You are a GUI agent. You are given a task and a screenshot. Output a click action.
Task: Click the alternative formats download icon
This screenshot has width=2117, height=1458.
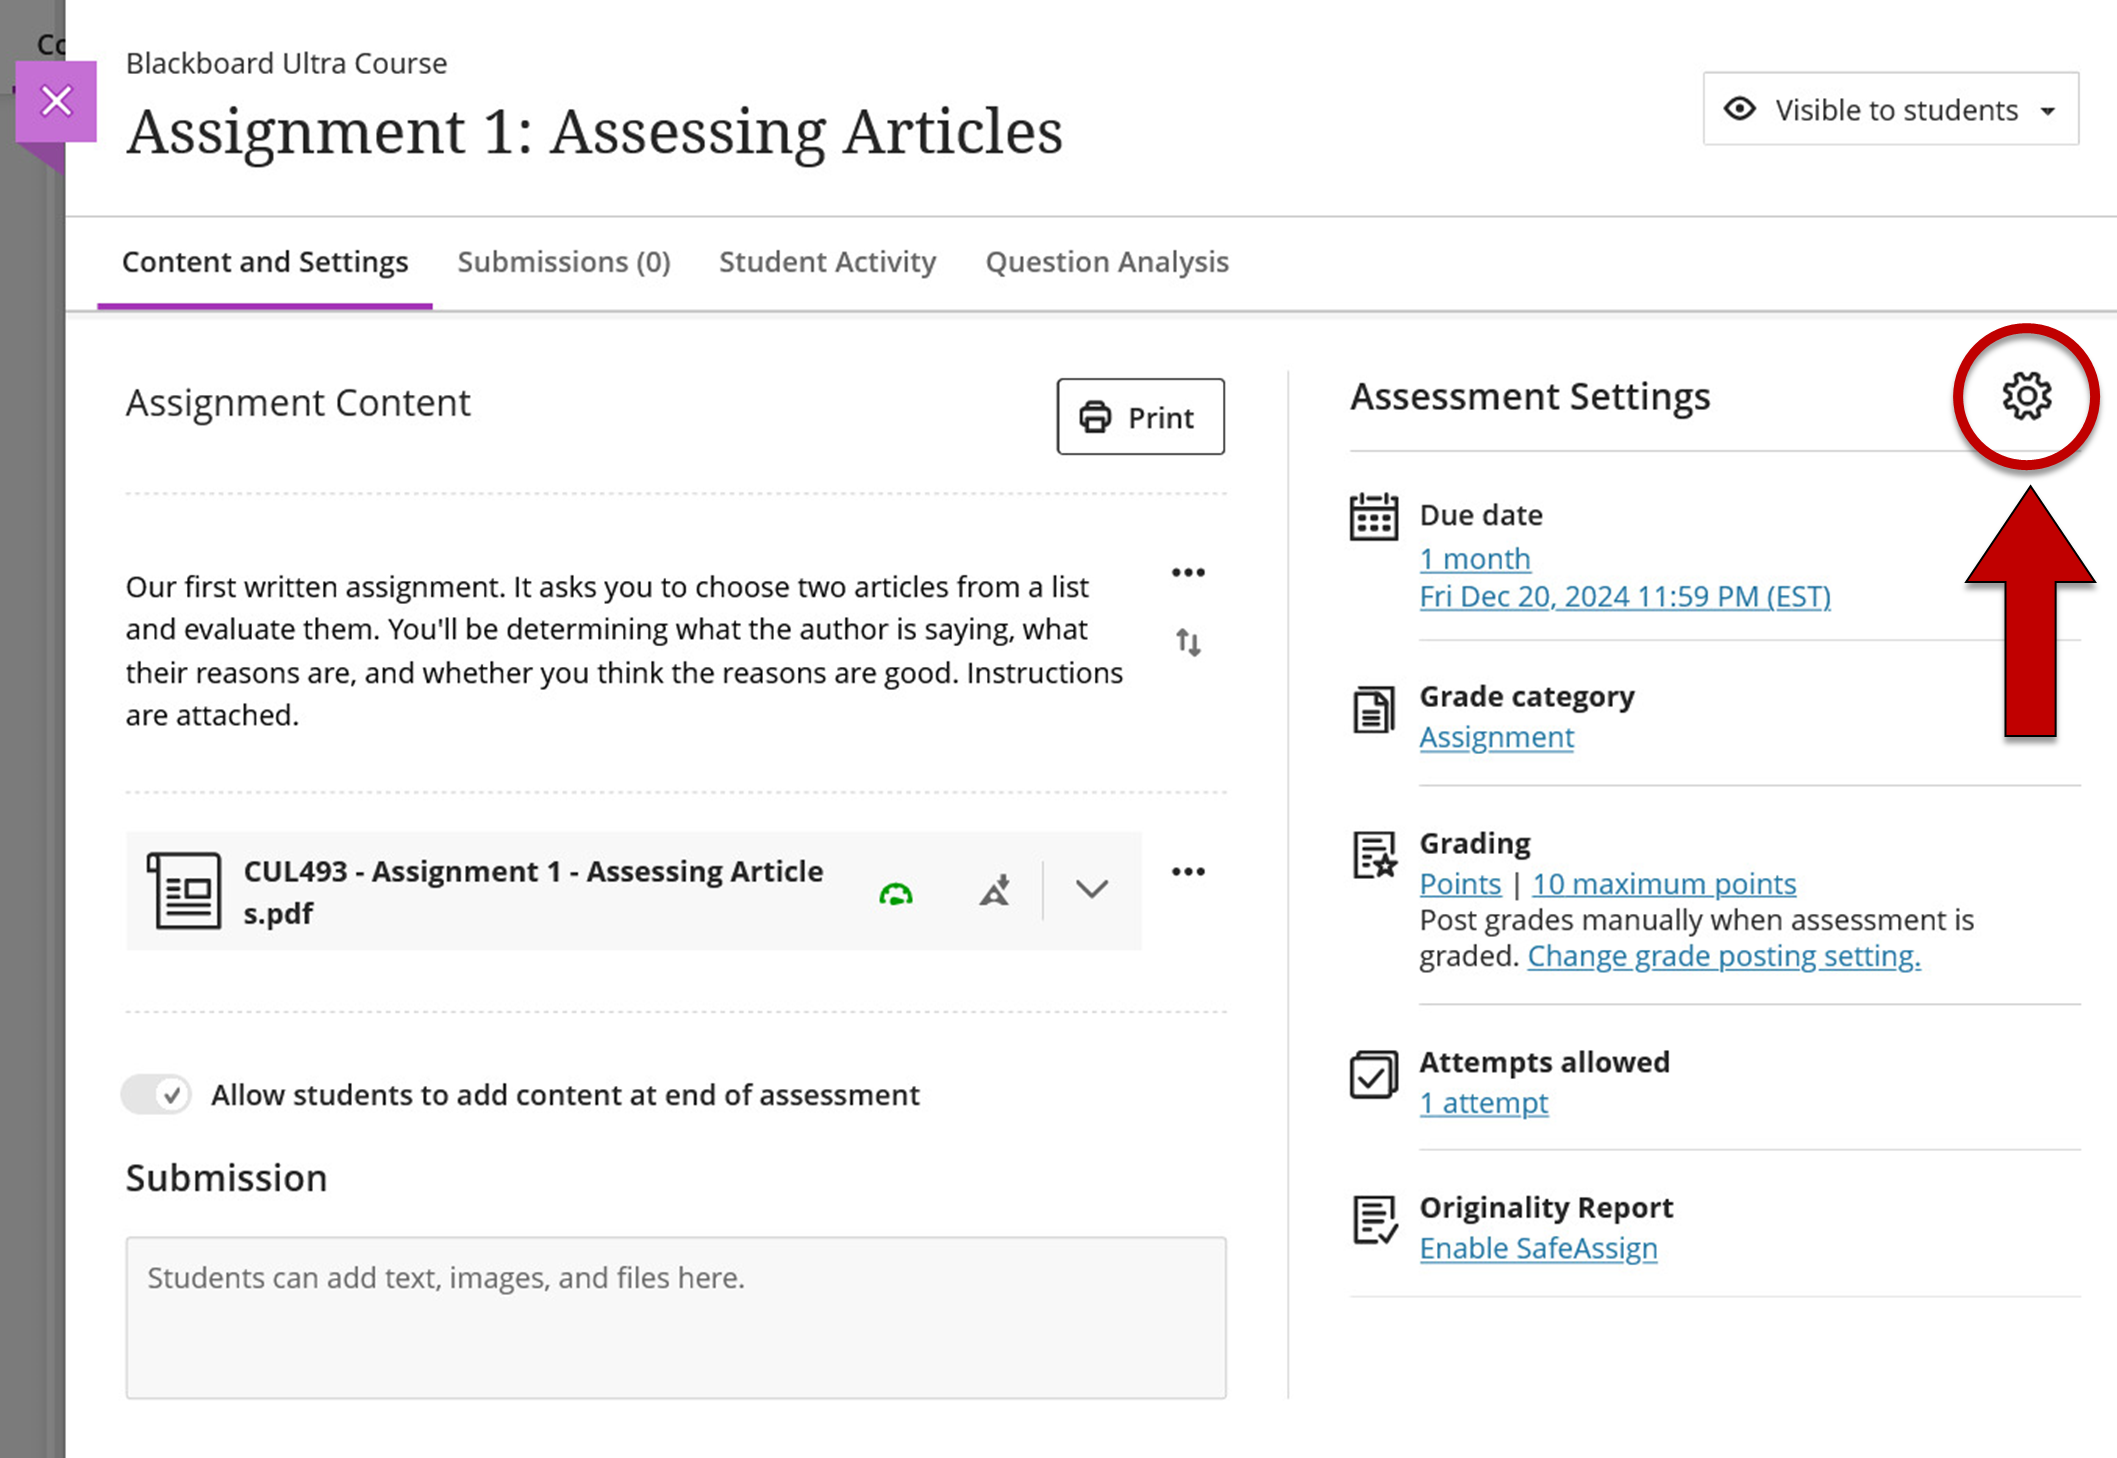(x=995, y=890)
